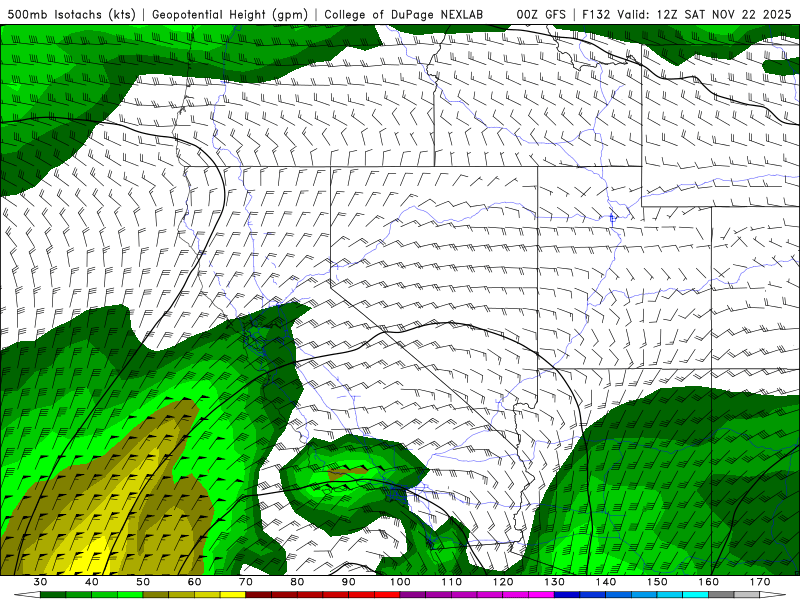Click the left arrow end of the colorbar
This screenshot has height=600, width=800.
[x=28, y=595]
